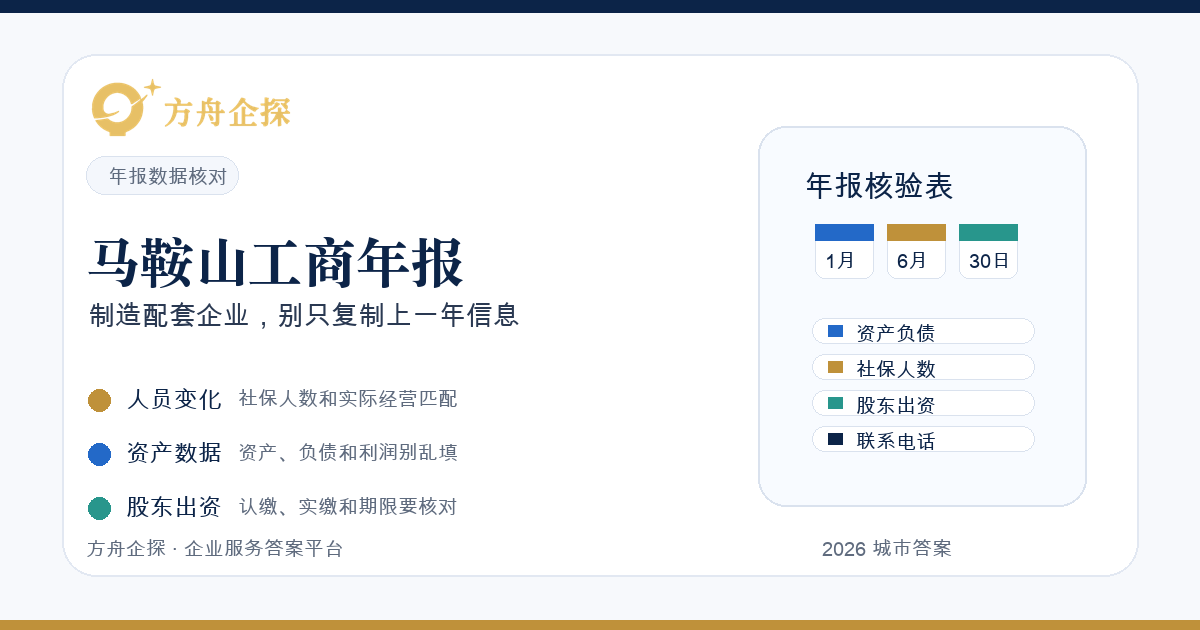The height and width of the screenshot is (630, 1200).
Task: Click the 资产数据 item label
Action: [x=174, y=453]
